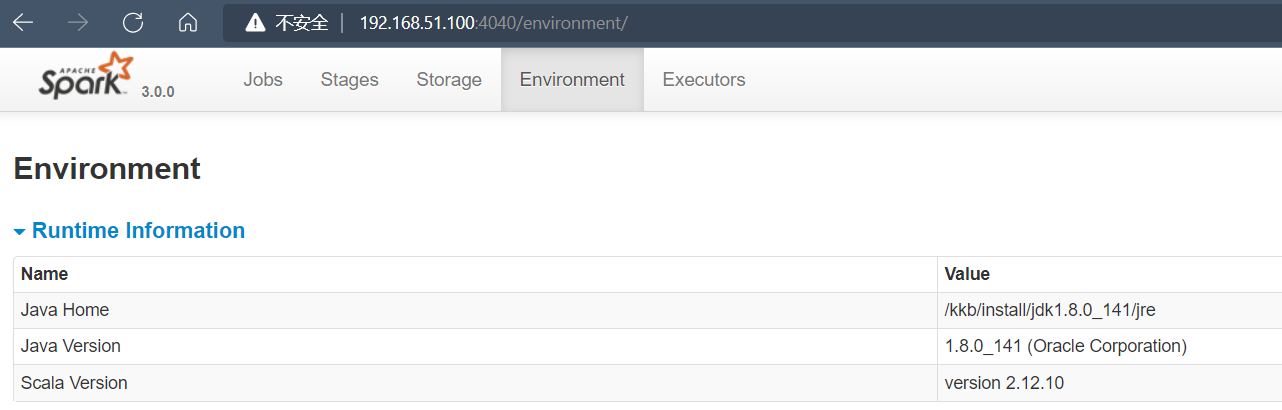Go to the browser home page
1282x410 pixels.
point(187,22)
